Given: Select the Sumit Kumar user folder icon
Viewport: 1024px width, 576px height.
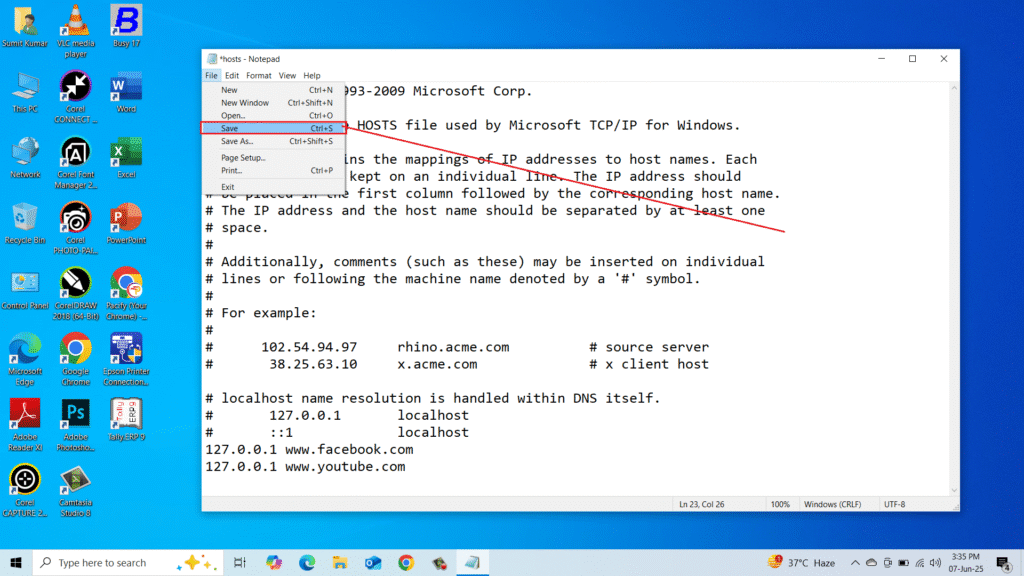Looking at the screenshot, I should (25, 25).
